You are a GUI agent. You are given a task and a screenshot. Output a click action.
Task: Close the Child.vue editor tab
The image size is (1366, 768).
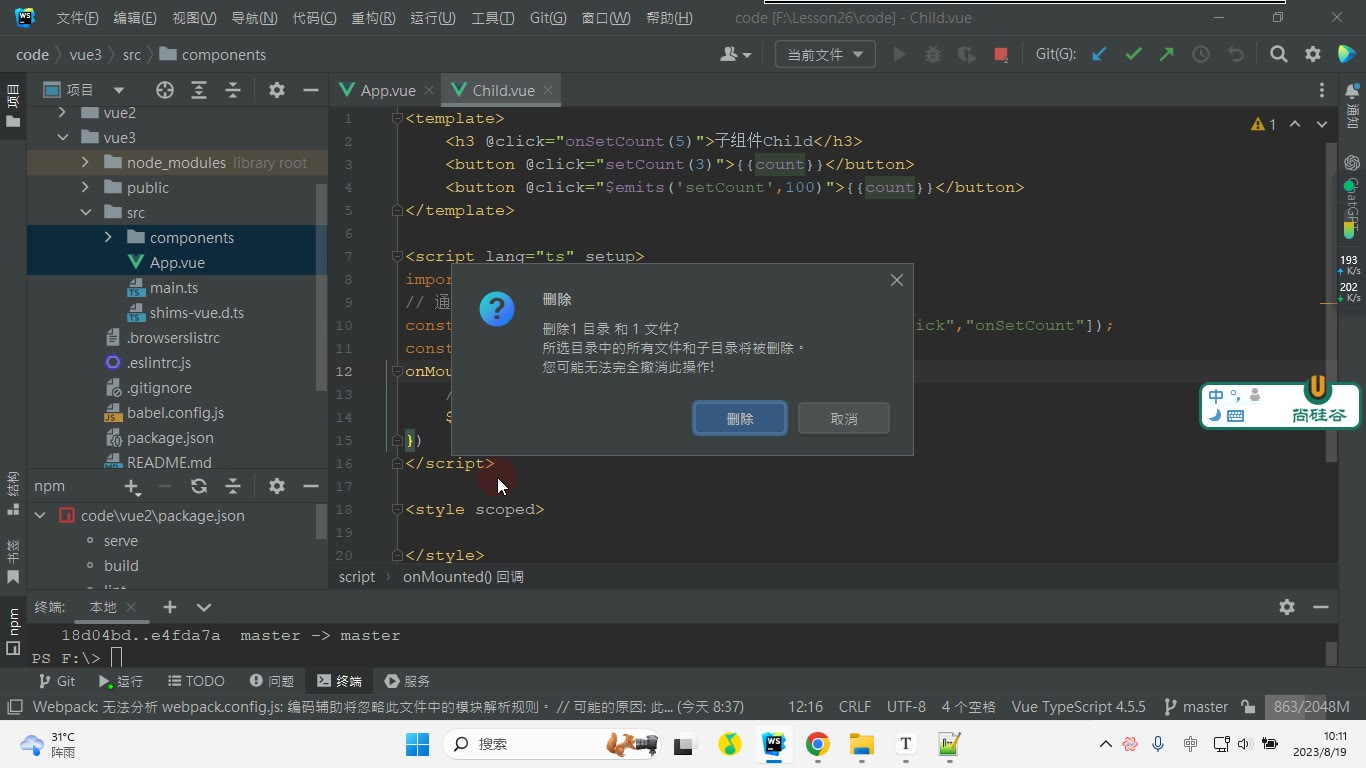tap(548, 90)
